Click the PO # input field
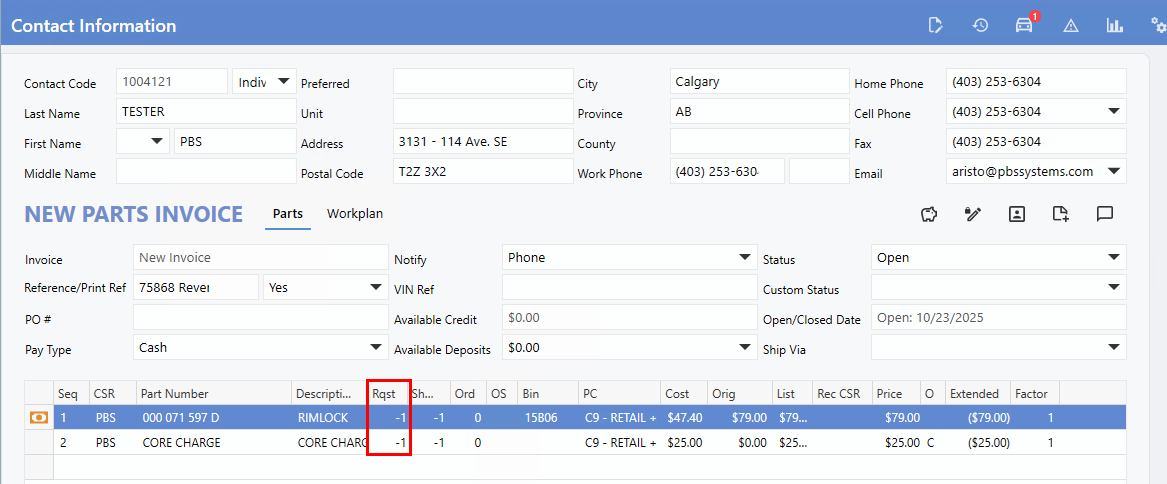The width and height of the screenshot is (1167, 484). pyautogui.click(x=260, y=318)
